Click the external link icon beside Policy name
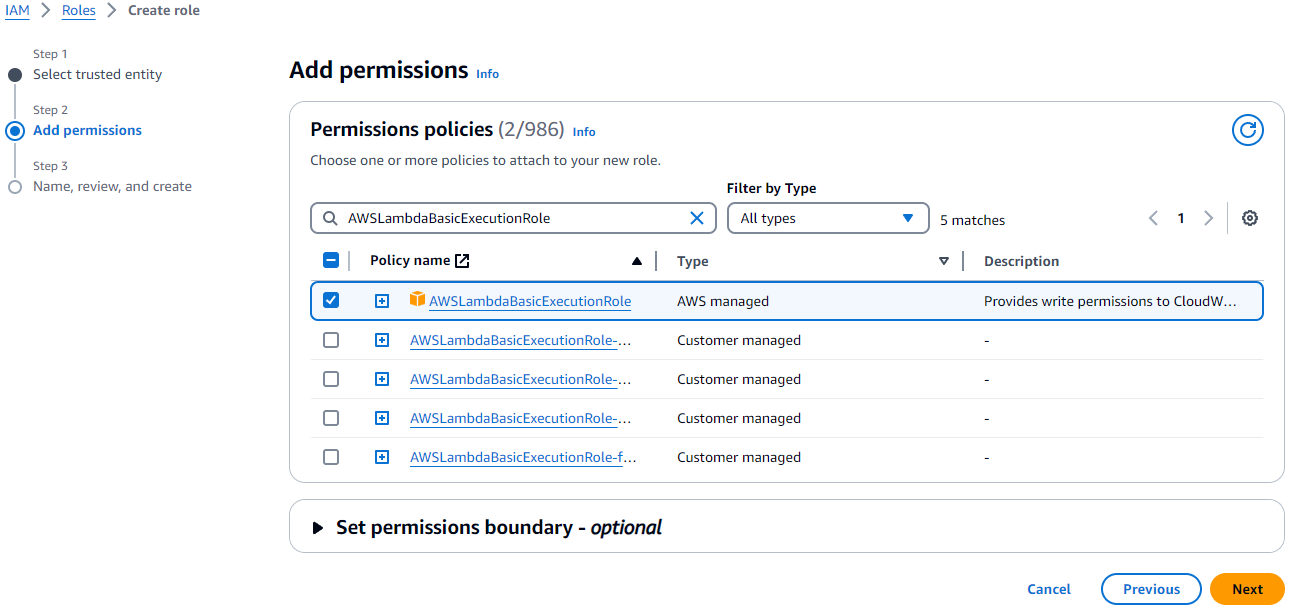This screenshot has width=1295, height=614. (x=462, y=261)
